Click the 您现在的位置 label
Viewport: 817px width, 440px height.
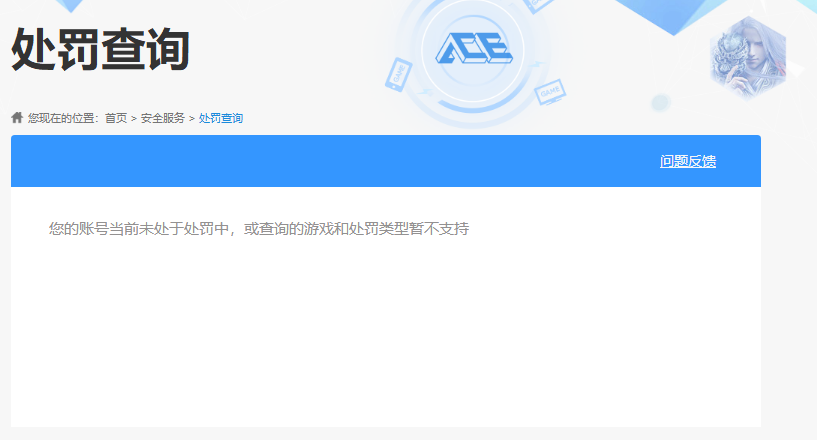(x=61, y=118)
